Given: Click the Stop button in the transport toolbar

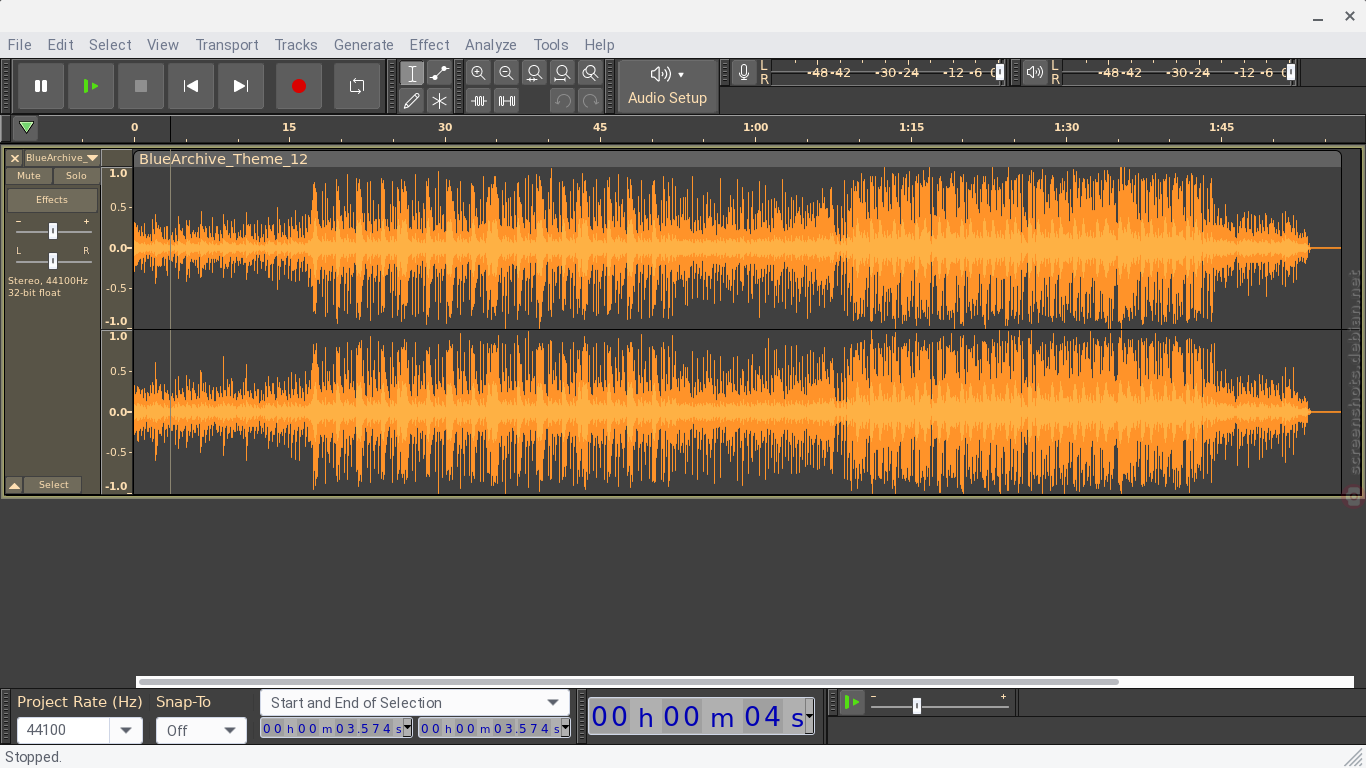Looking at the screenshot, I should (141, 86).
